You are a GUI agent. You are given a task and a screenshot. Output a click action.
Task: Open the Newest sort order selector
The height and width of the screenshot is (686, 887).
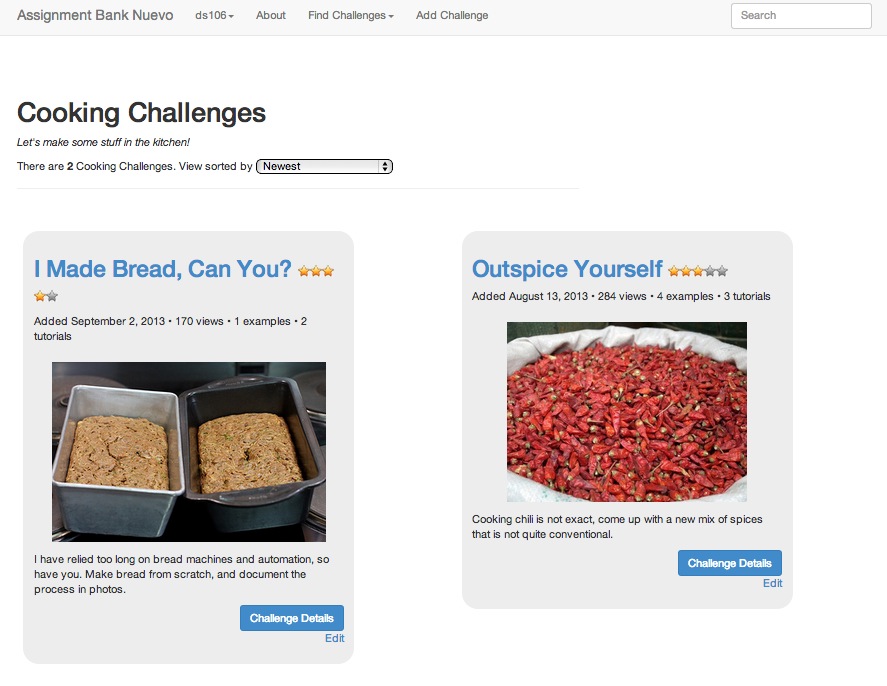[x=324, y=166]
